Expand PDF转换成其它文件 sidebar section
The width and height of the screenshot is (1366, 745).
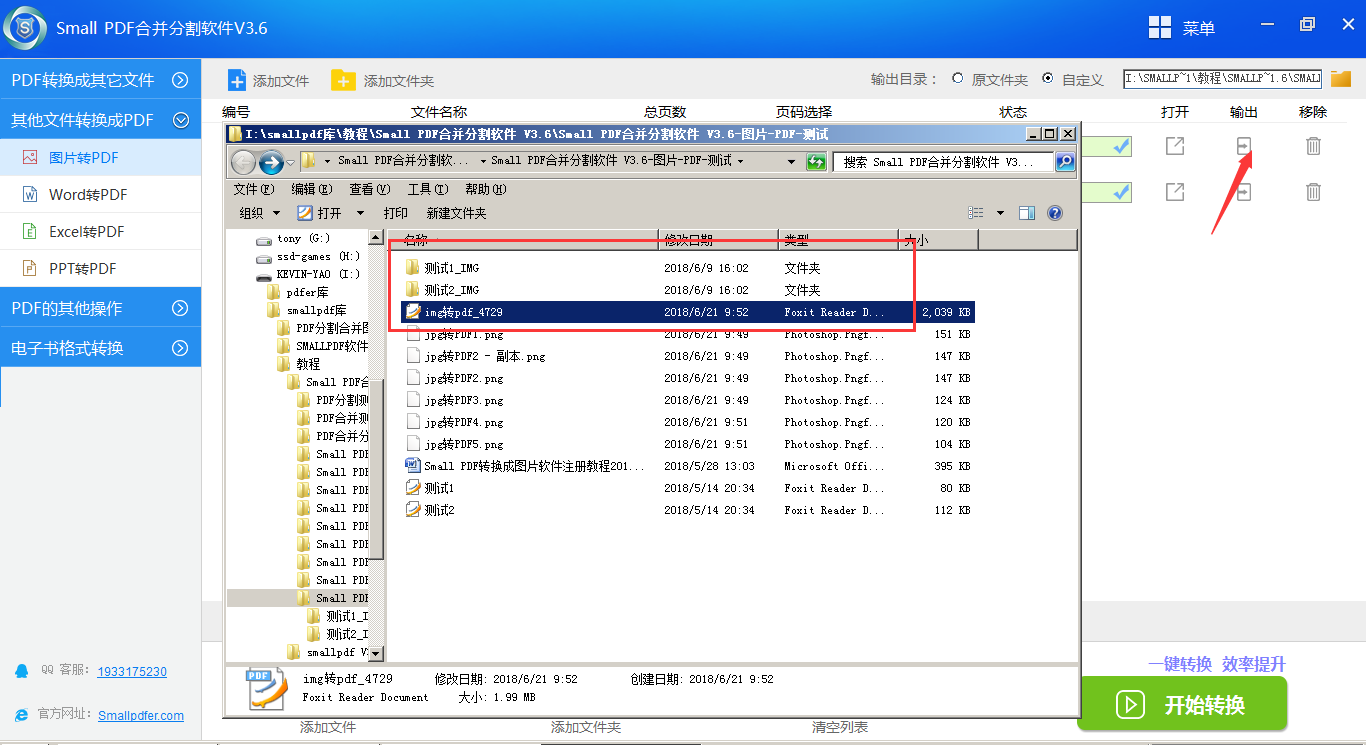[100, 80]
